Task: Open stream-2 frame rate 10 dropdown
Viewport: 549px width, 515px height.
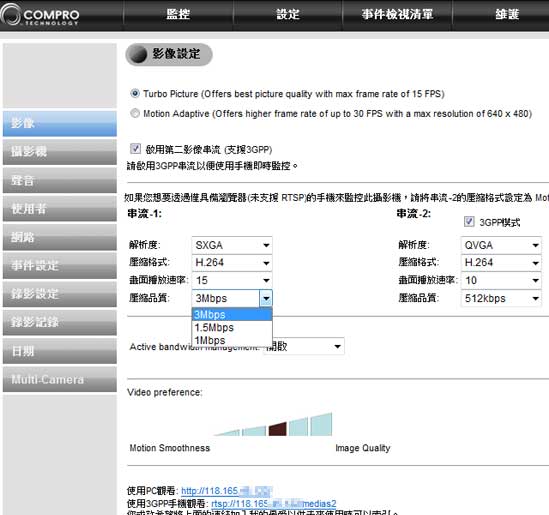Action: point(501,280)
